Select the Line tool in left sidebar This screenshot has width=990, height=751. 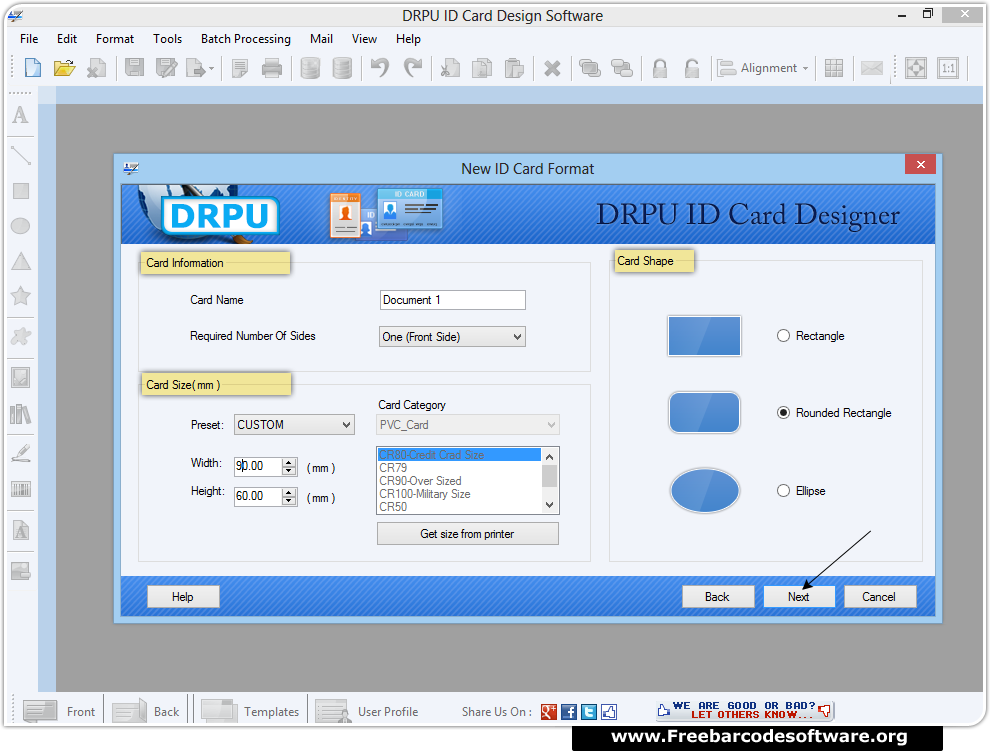21,155
